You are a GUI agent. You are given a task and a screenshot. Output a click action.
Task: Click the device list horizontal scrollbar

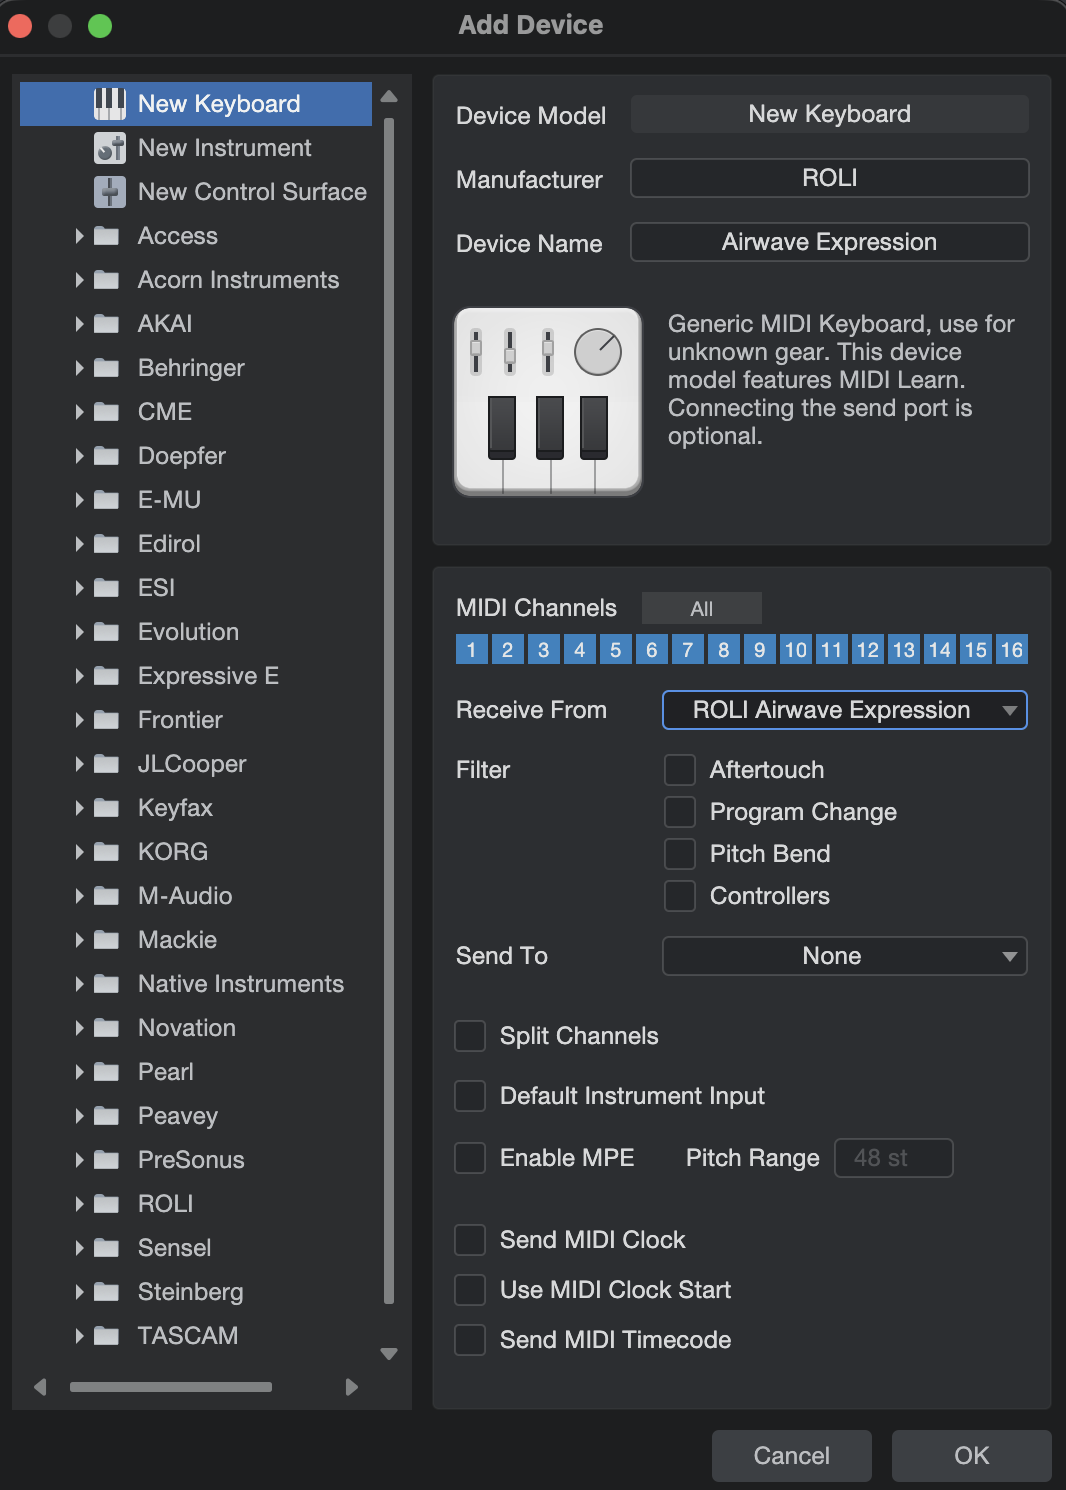pyautogui.click(x=171, y=1387)
